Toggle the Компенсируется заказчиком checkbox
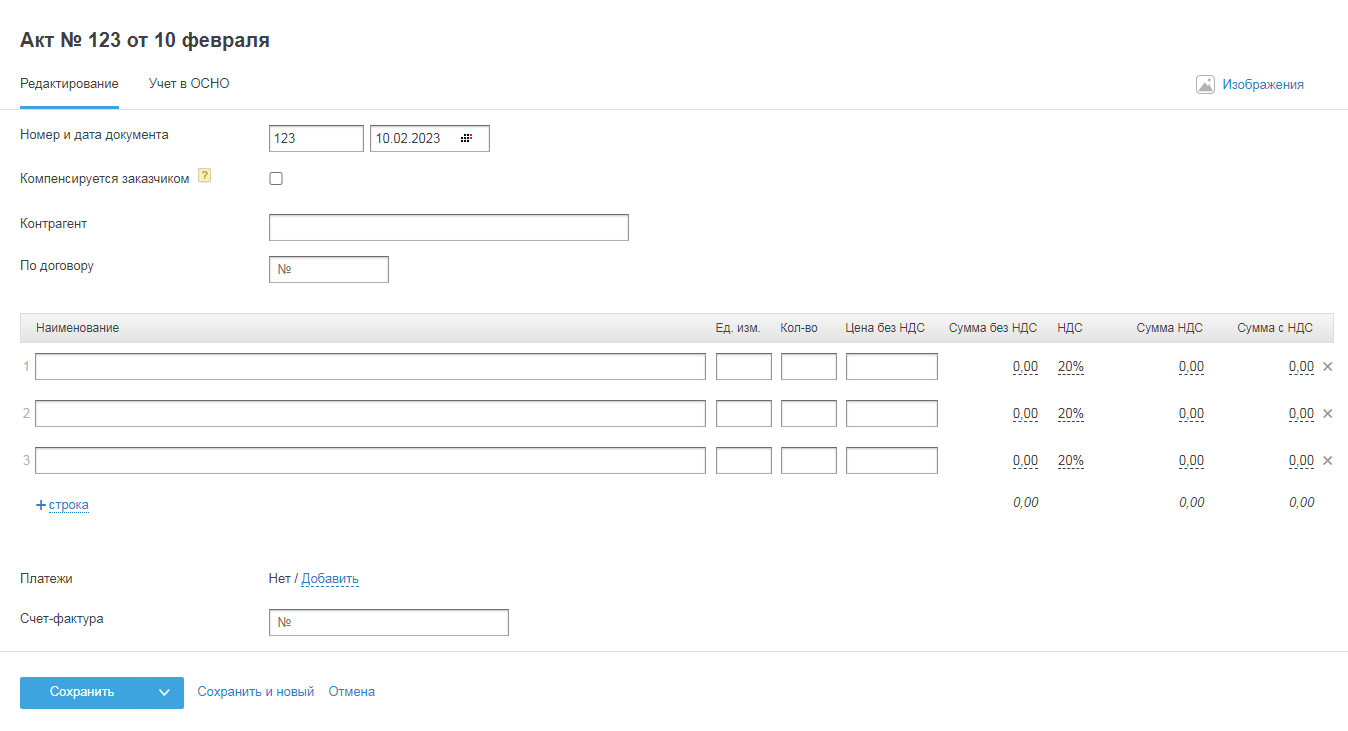 [x=276, y=179]
